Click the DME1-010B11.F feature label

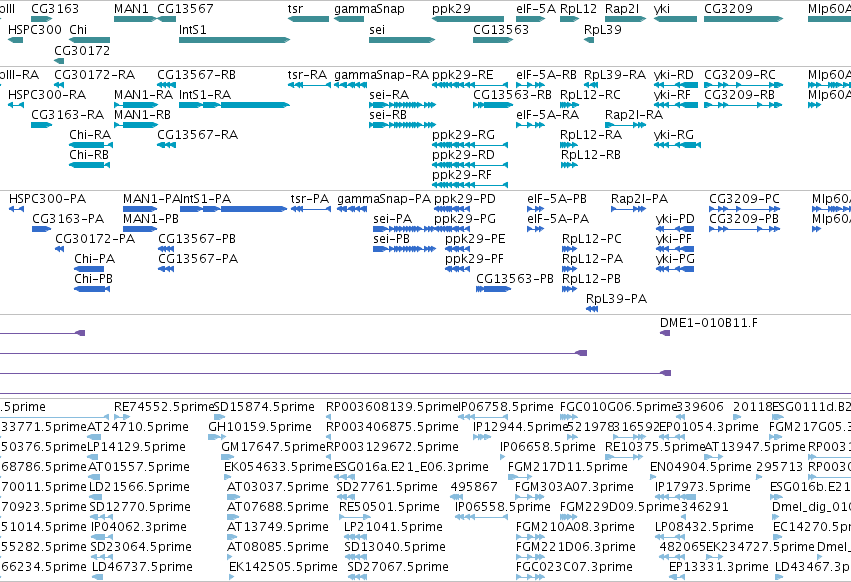pos(708,322)
